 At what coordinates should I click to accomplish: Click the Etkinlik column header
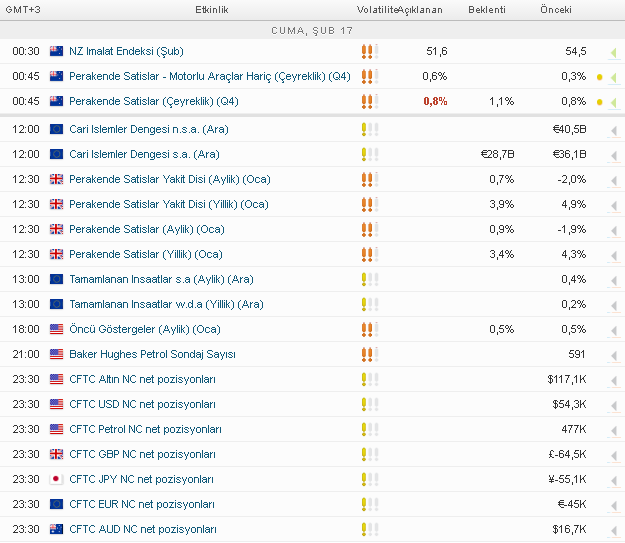[x=212, y=10]
